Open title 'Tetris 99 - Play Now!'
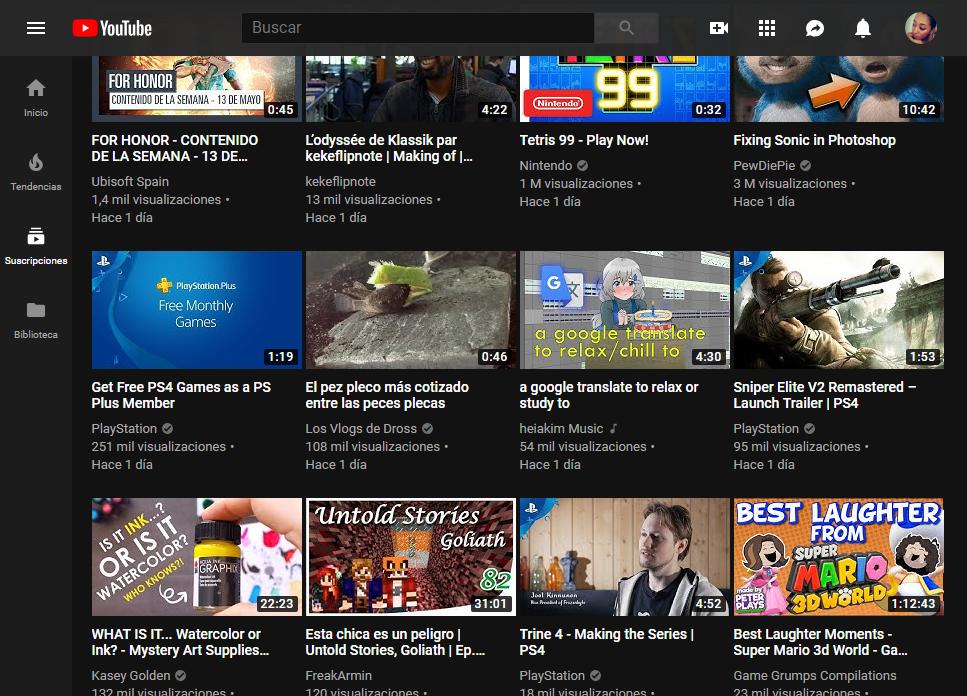The image size is (967, 696). click(584, 140)
